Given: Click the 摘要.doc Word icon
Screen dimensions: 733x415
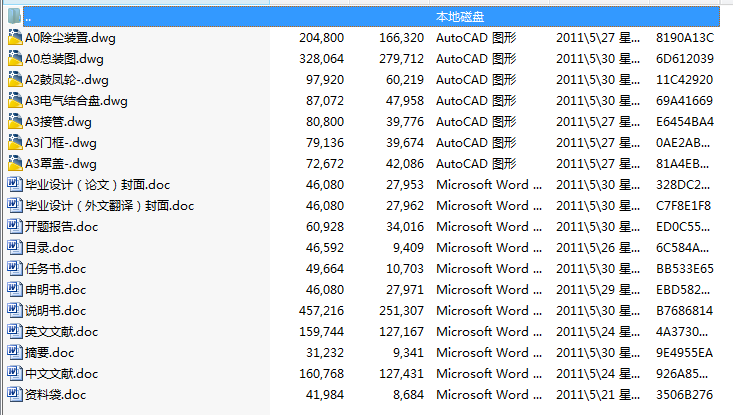Looking at the screenshot, I should pos(14,353).
